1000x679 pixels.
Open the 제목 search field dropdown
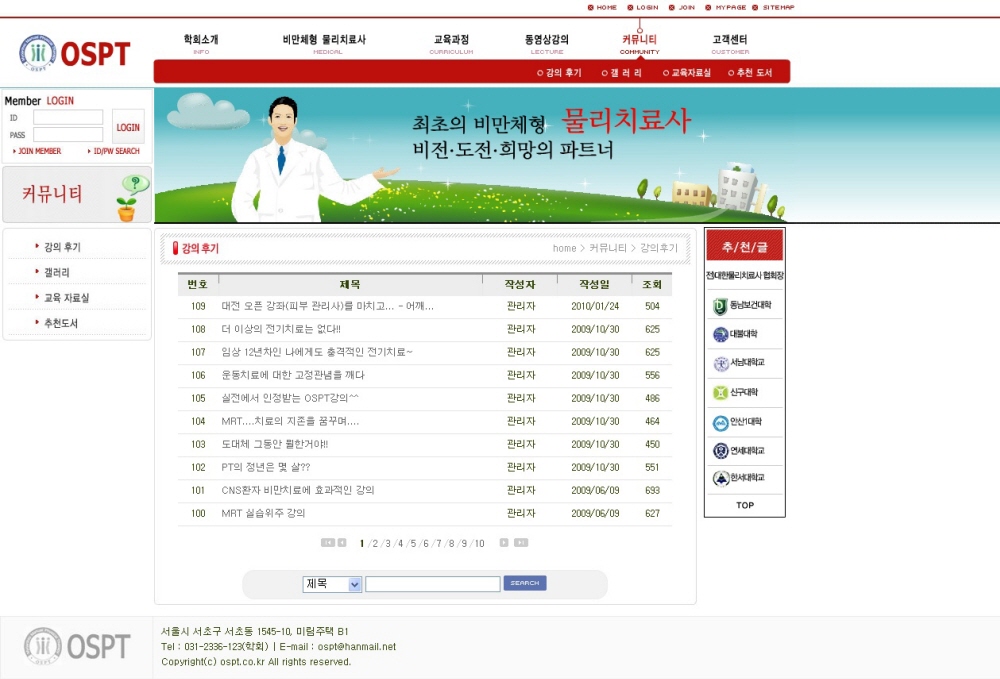tap(332, 584)
